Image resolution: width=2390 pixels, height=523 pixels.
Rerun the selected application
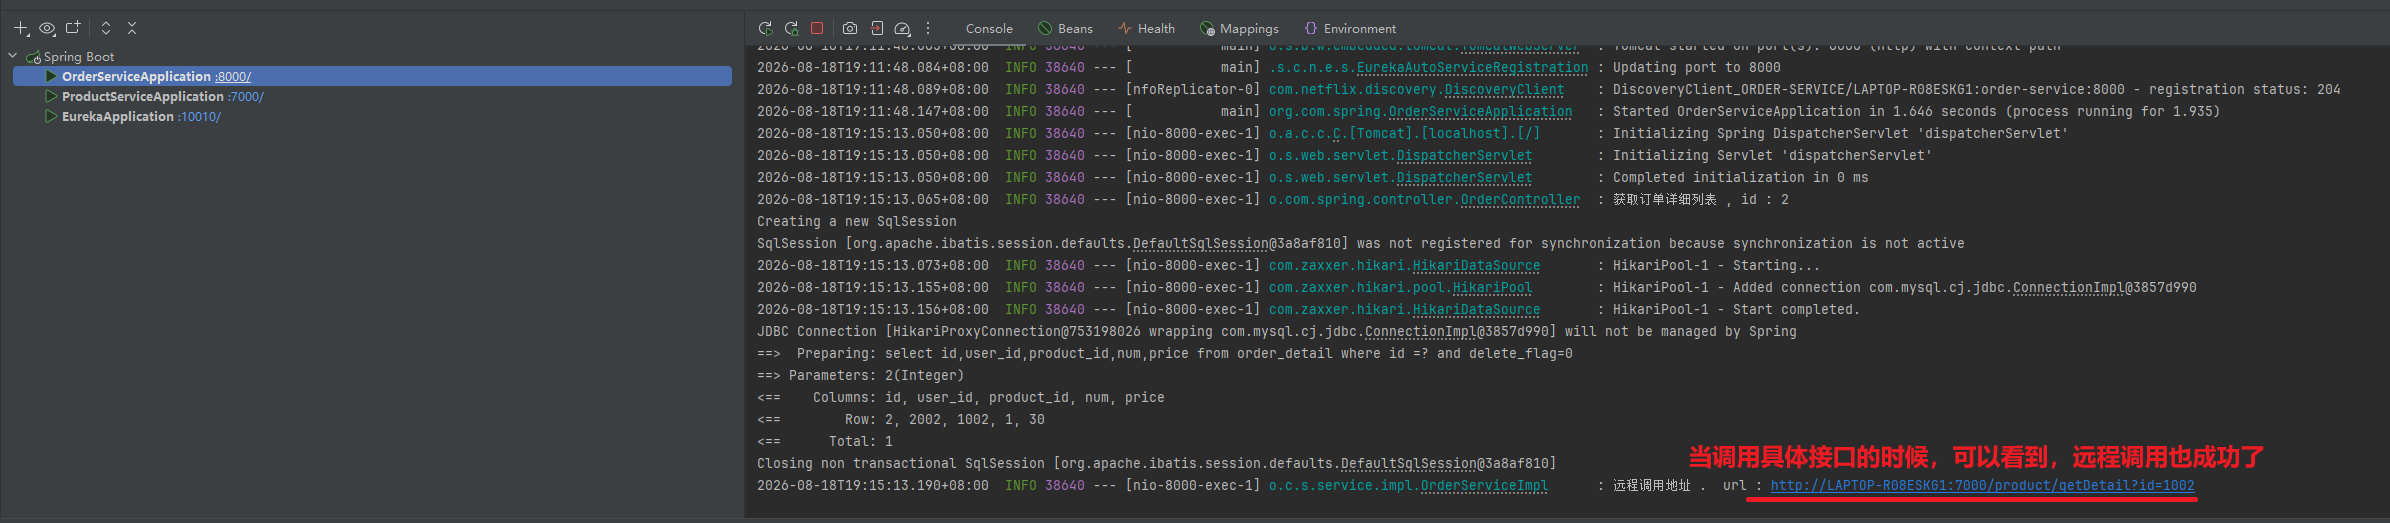[765, 28]
